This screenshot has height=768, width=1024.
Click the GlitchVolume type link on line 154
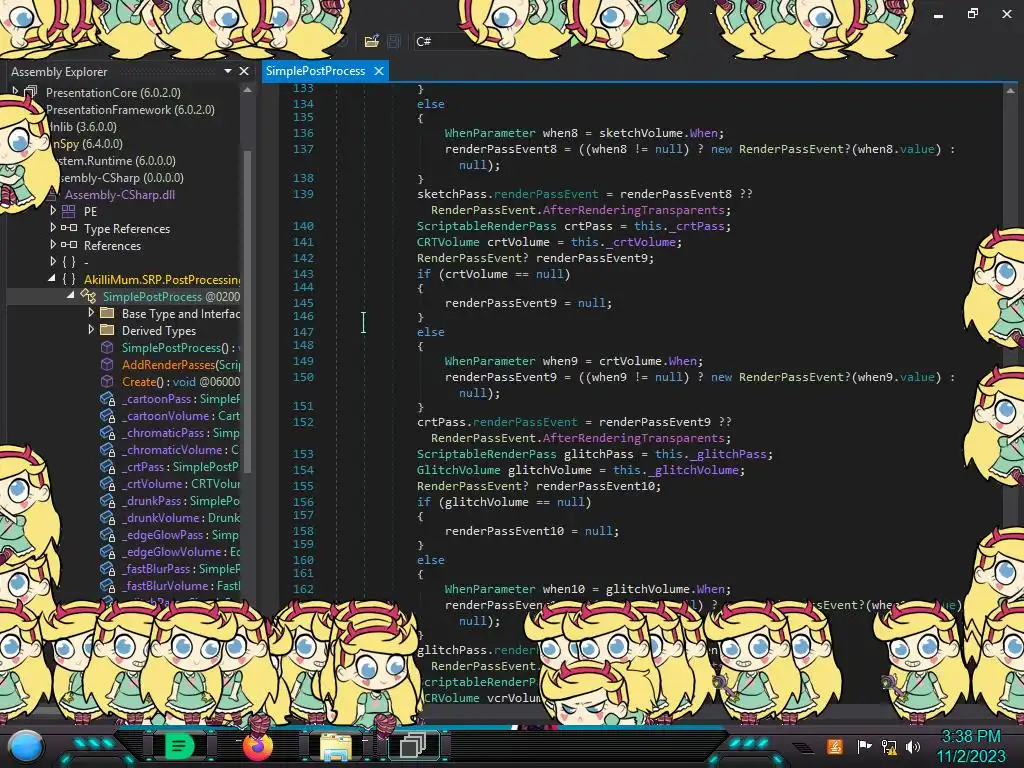458,470
